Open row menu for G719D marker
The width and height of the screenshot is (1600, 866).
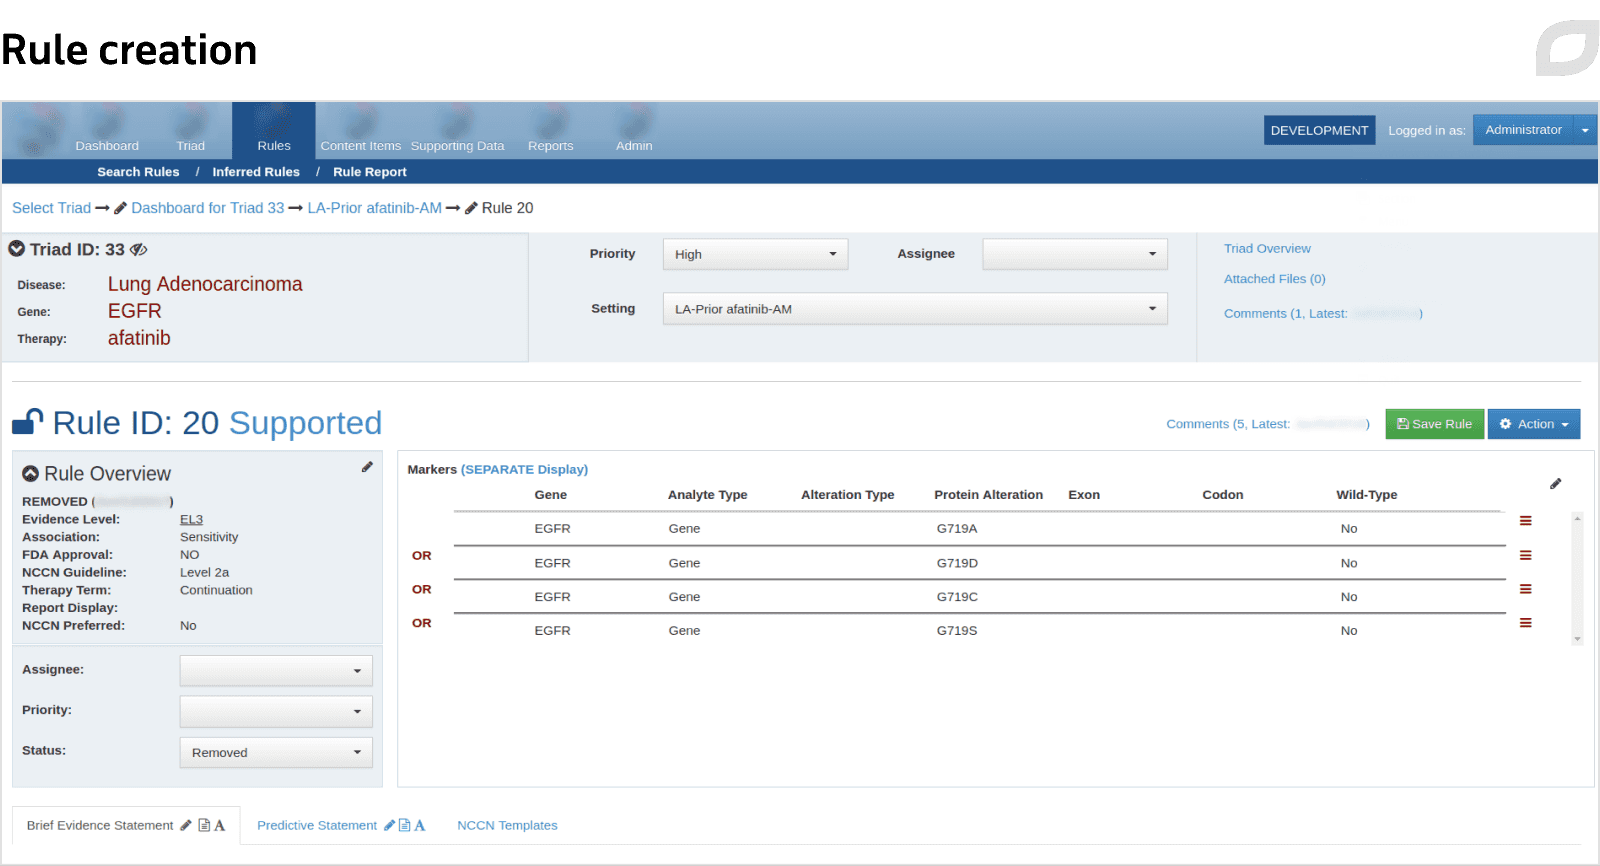click(x=1525, y=555)
